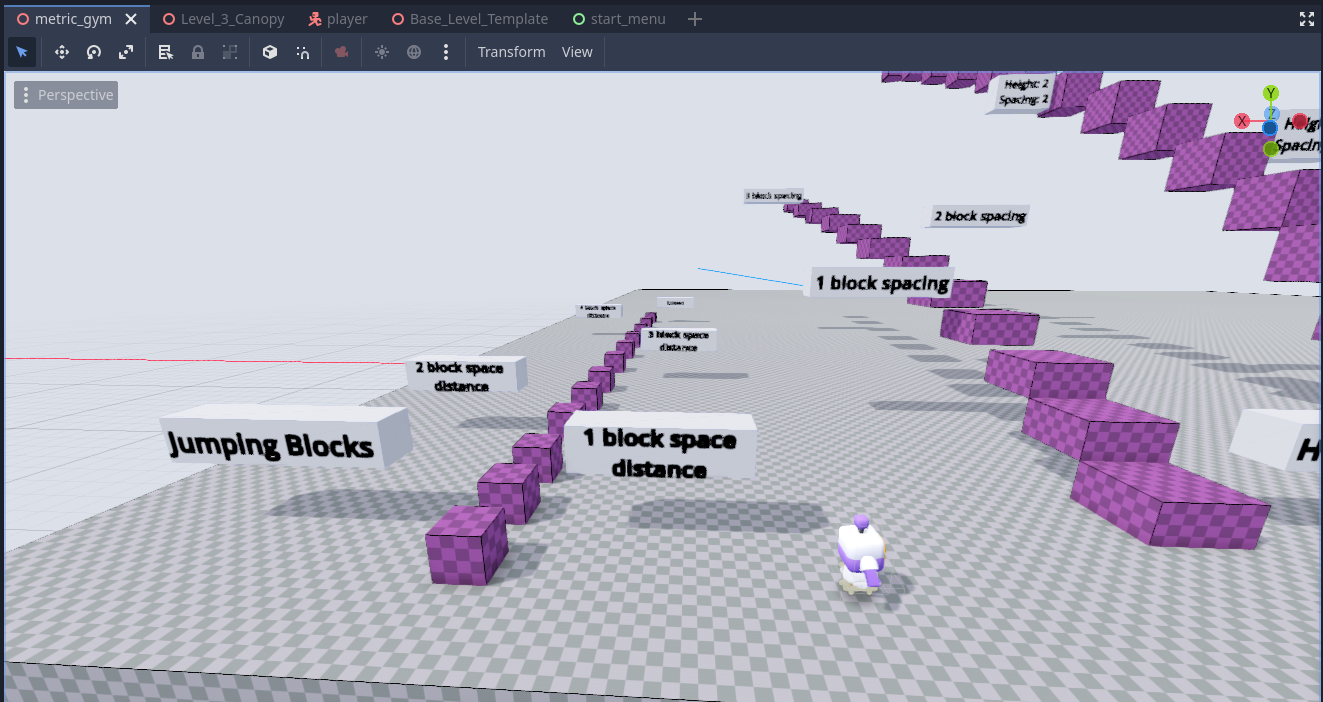Toggle preview sunlight in the toolbar

(x=382, y=52)
